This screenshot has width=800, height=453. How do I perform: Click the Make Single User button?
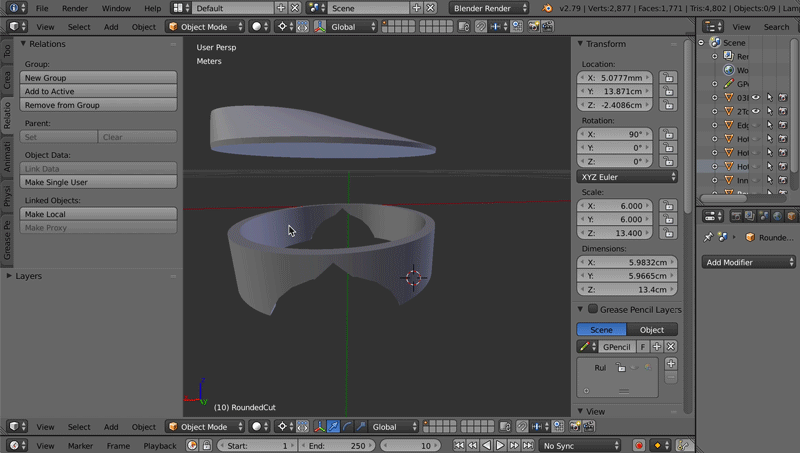(98, 182)
